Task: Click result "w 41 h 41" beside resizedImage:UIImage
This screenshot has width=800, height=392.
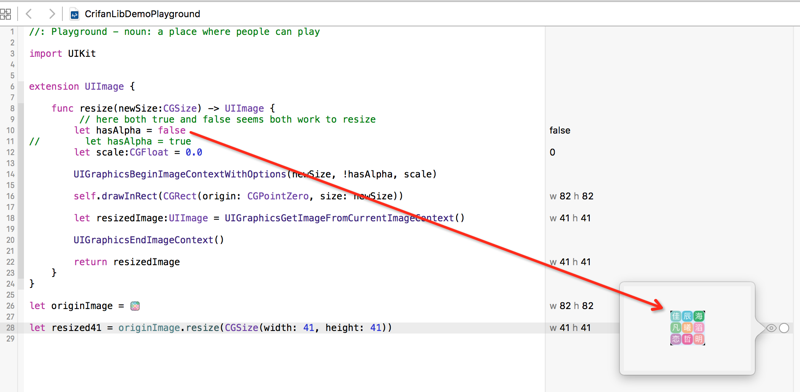Action: 570,218
